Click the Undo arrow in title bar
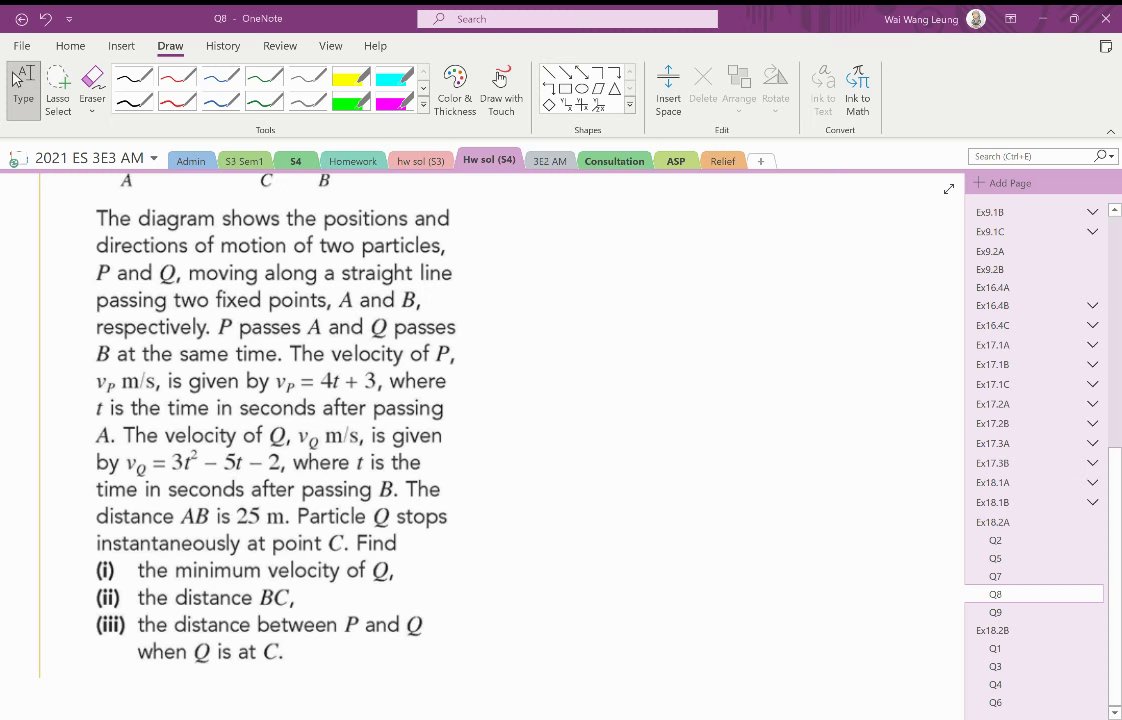 coord(46,19)
